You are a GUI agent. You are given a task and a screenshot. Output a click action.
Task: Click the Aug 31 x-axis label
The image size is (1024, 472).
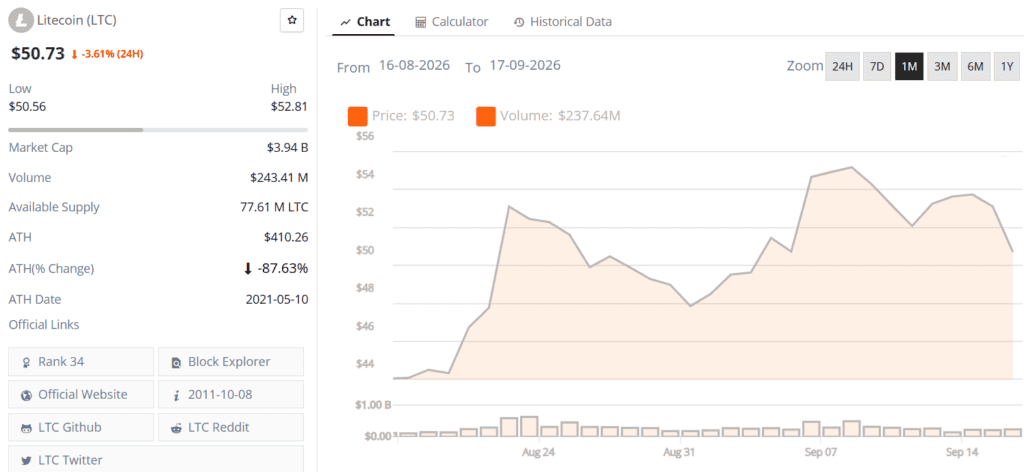tap(680, 452)
